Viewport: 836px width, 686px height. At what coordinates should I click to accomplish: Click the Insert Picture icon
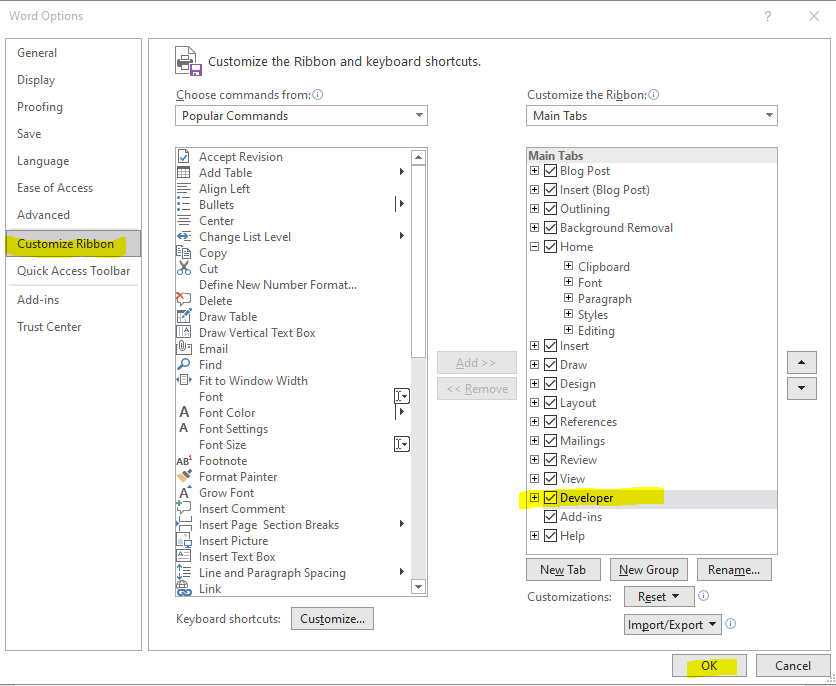184,541
